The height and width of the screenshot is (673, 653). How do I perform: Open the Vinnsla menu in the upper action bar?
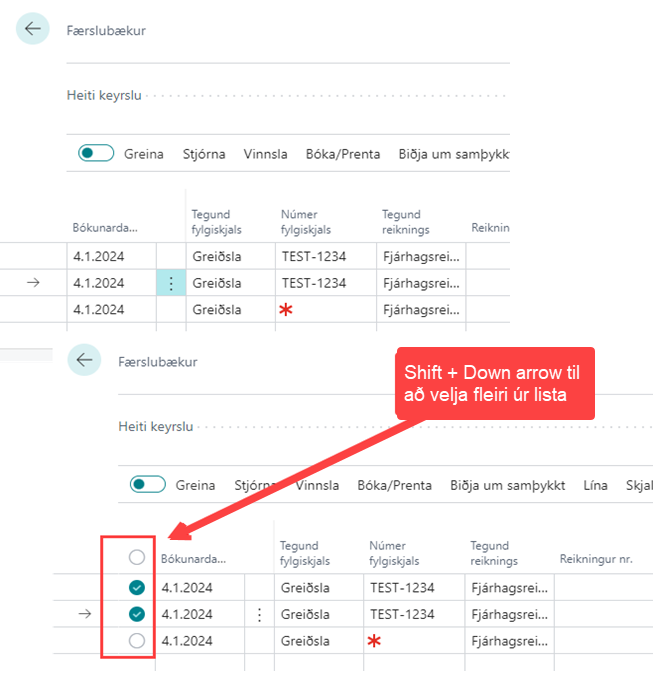tap(266, 154)
